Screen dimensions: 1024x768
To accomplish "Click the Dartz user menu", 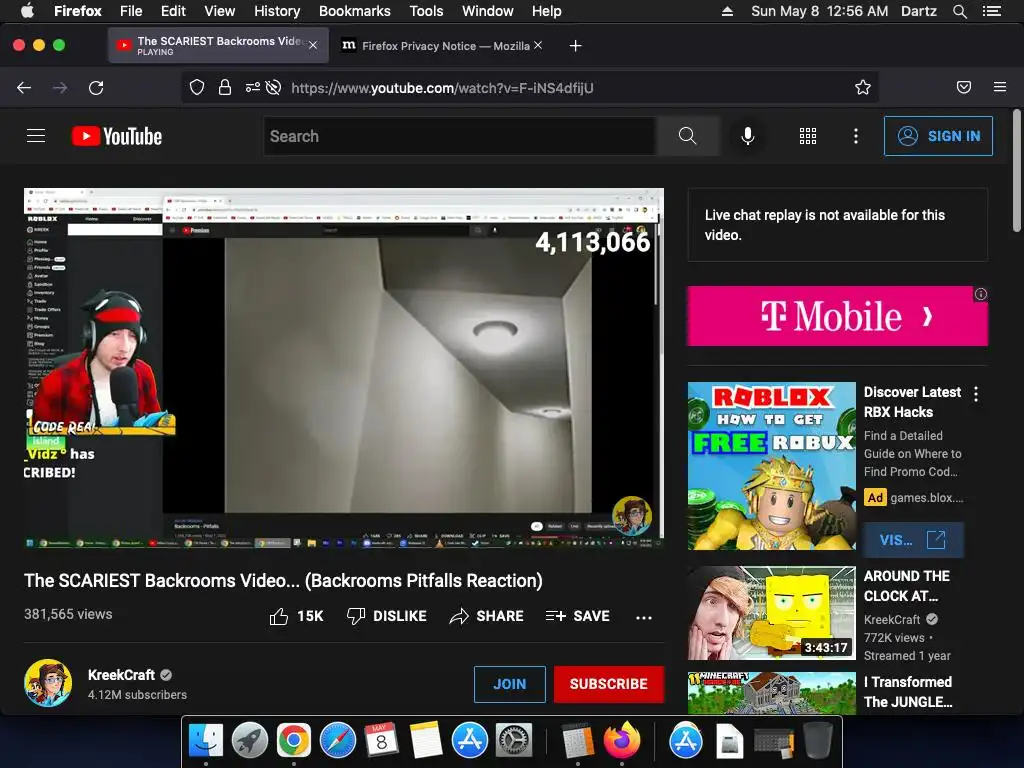I will tap(918, 11).
